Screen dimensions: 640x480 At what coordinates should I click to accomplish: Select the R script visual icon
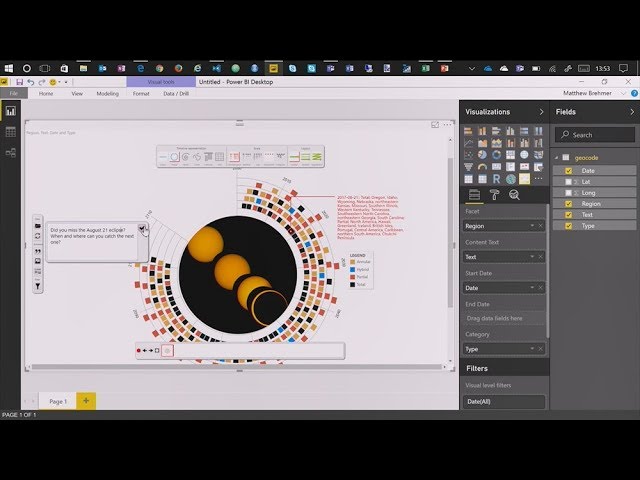496,179
